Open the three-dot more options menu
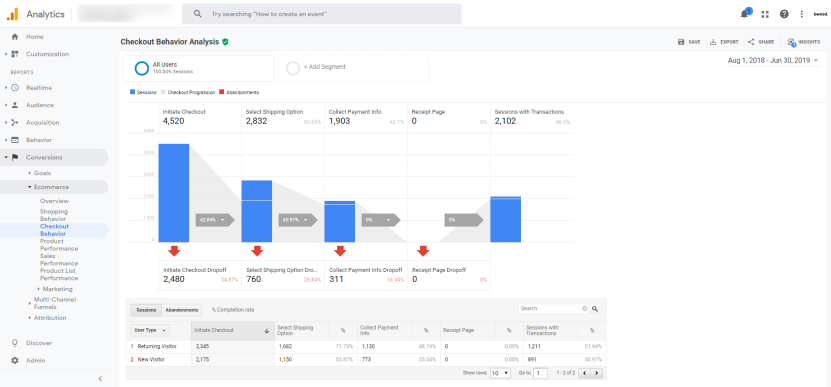 [x=801, y=14]
